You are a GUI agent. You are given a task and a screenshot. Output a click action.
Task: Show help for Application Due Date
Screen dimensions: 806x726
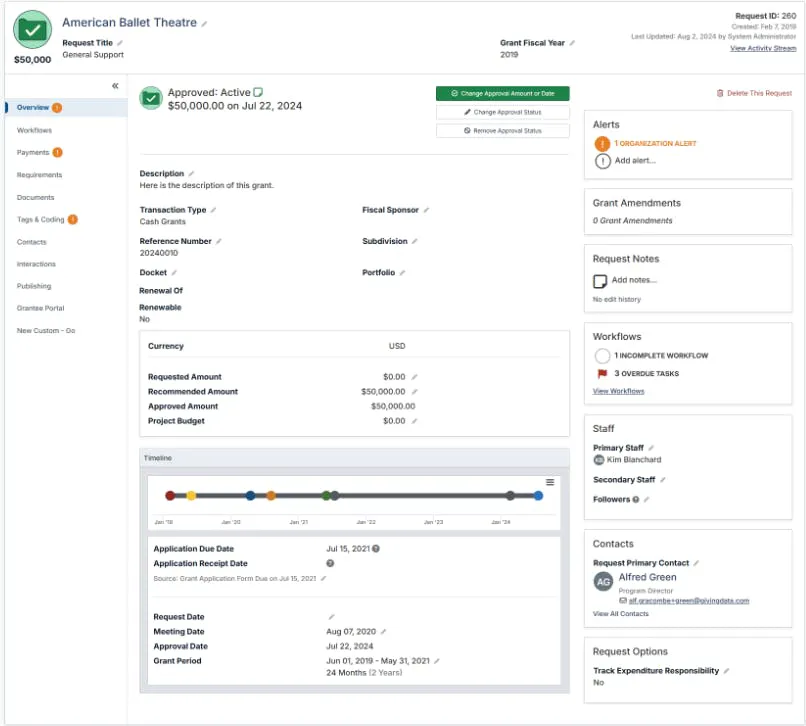[x=376, y=549]
